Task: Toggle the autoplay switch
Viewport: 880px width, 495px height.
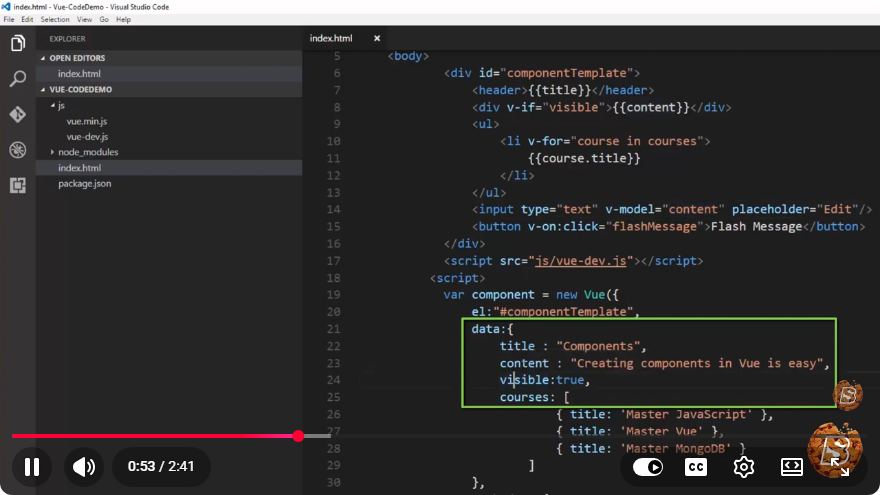Action: click(x=648, y=467)
